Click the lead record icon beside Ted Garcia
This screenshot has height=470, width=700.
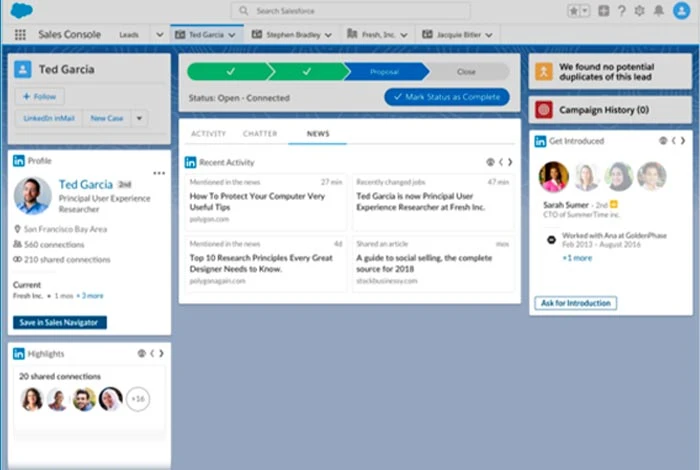(23, 69)
